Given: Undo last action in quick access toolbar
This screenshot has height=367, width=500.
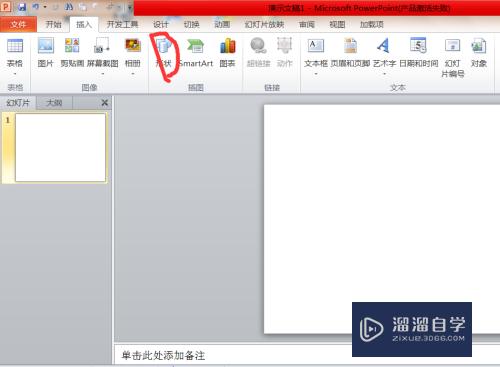Looking at the screenshot, I should [36, 7].
